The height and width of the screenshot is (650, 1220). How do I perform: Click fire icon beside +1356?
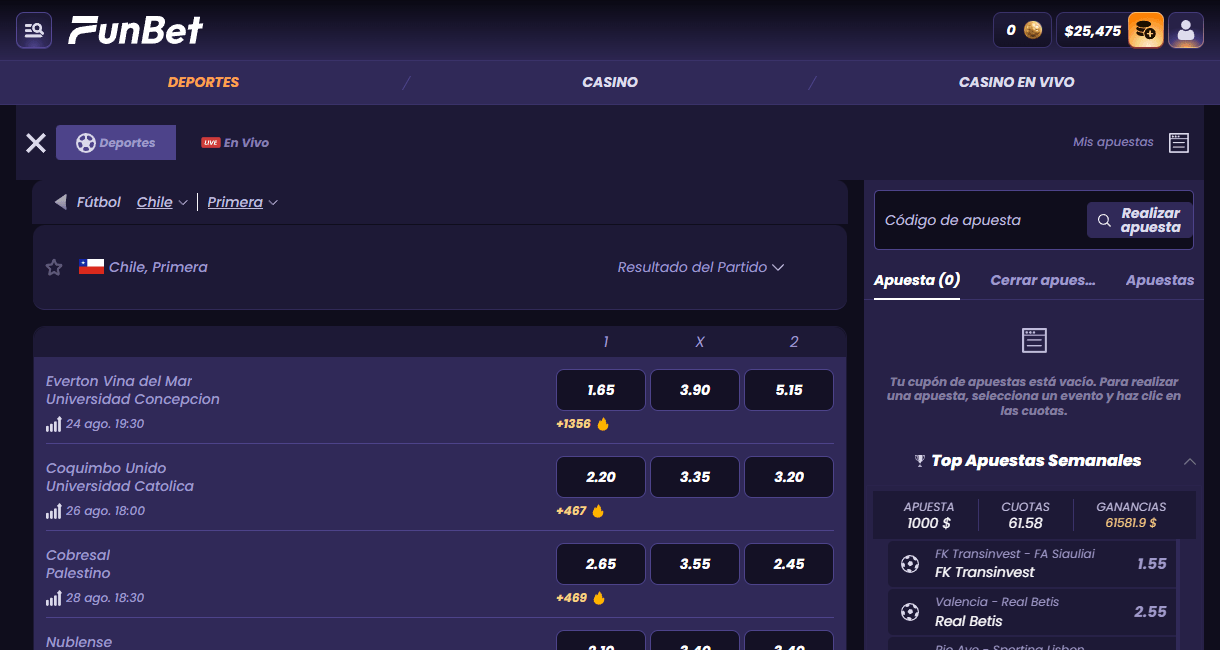(603, 424)
